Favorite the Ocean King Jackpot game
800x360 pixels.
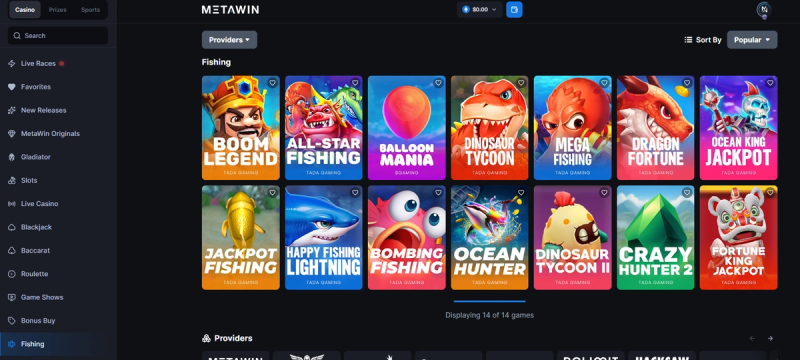click(770, 83)
